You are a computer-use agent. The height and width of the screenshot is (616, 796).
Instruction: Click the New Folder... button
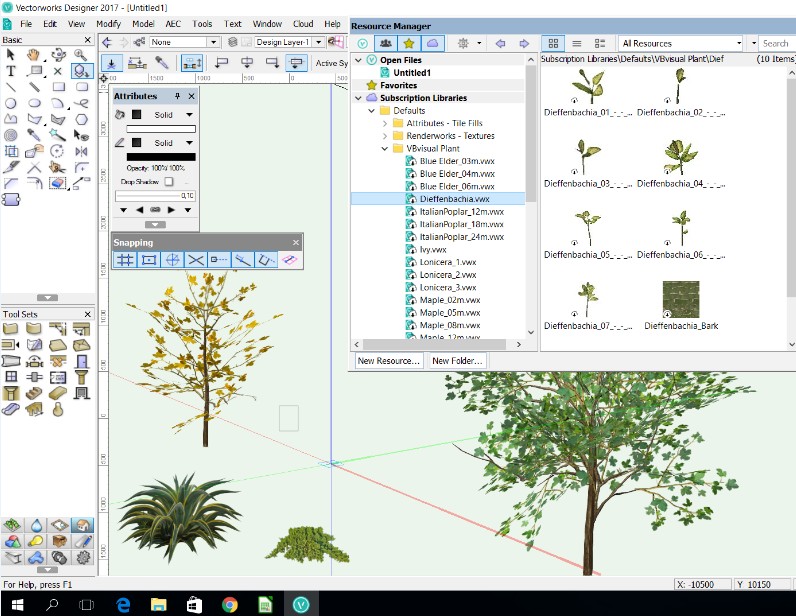click(x=457, y=361)
